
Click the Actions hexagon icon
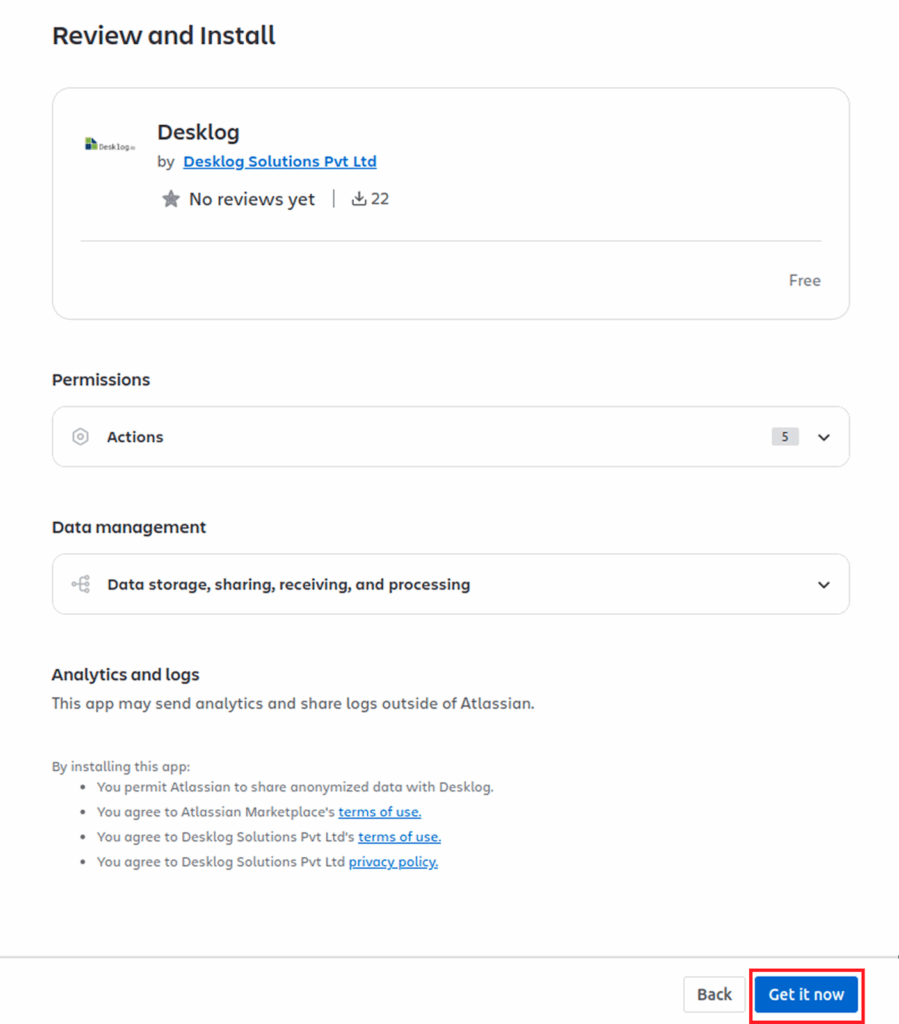(81, 437)
